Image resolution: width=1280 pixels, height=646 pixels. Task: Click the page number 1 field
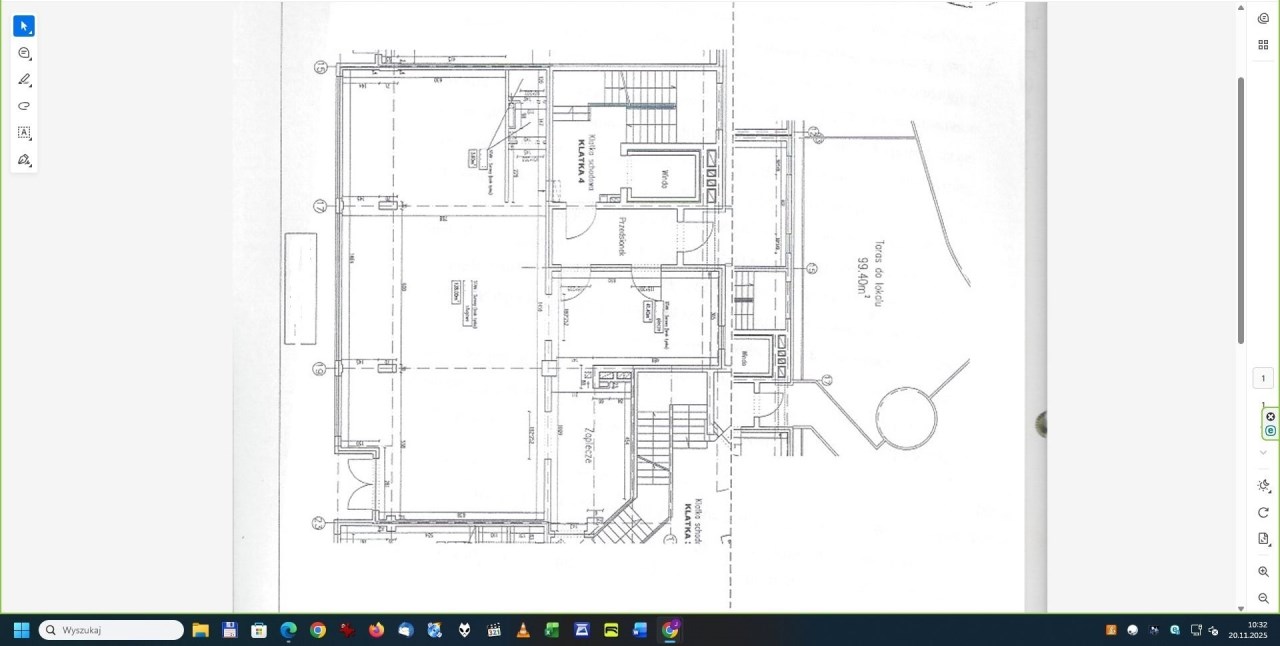(x=1263, y=378)
